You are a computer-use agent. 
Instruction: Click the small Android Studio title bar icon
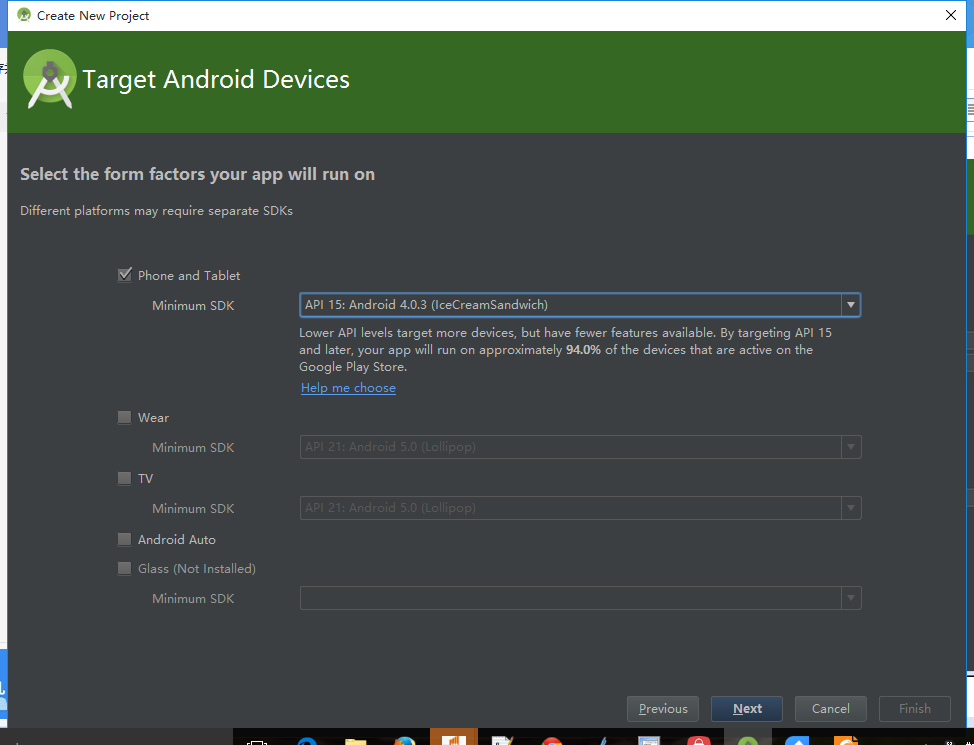point(23,15)
